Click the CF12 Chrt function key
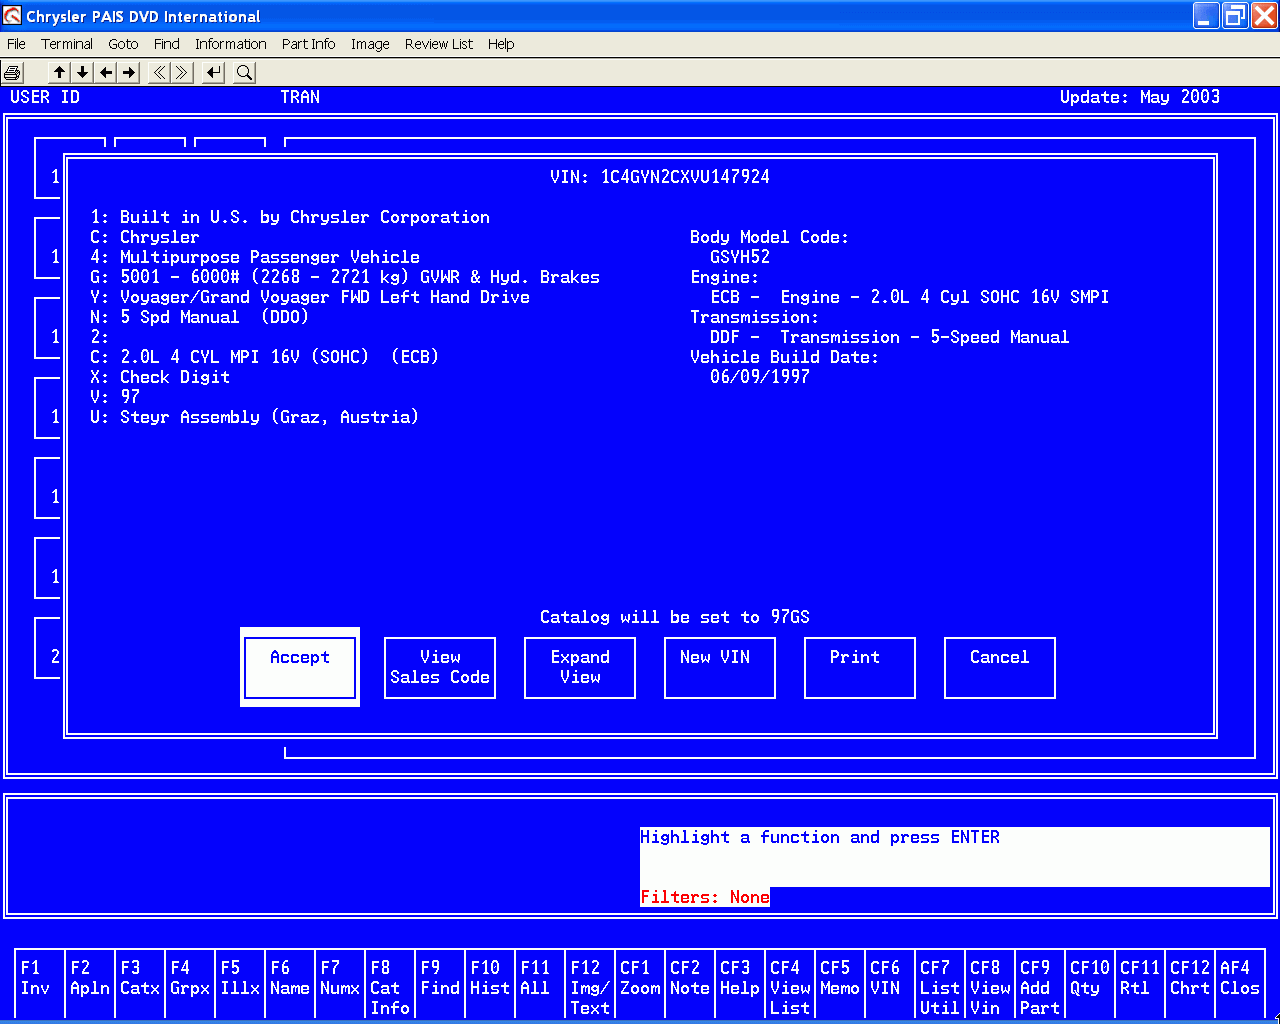 click(x=1190, y=985)
